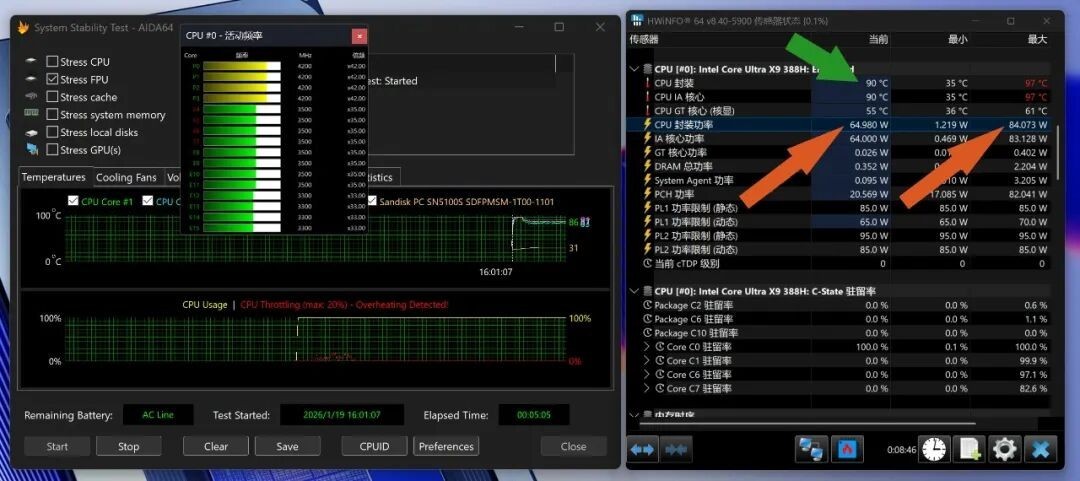Image resolution: width=1080 pixels, height=481 pixels.
Task: Expand the Core C0 residency row
Action: click(647, 347)
